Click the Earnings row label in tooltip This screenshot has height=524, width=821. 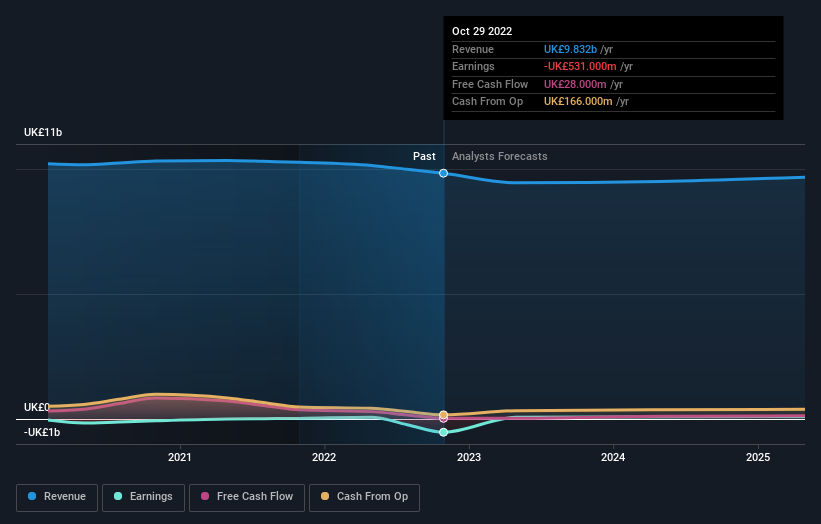(x=473, y=66)
